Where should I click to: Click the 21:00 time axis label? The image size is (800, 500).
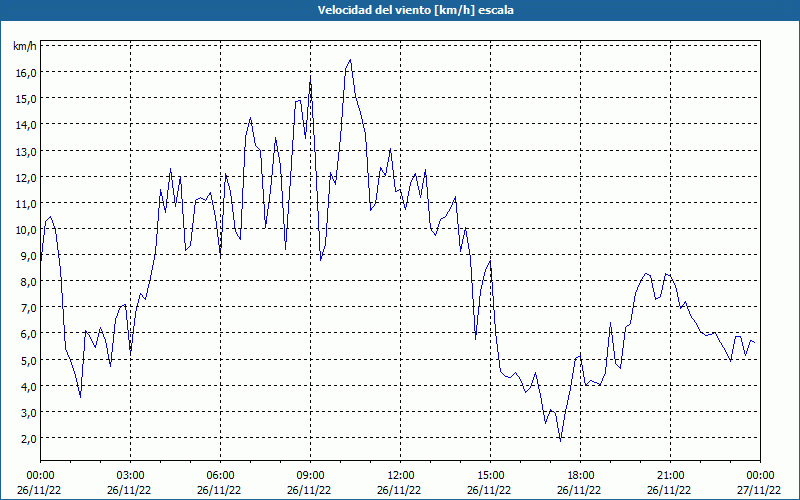[x=670, y=476]
